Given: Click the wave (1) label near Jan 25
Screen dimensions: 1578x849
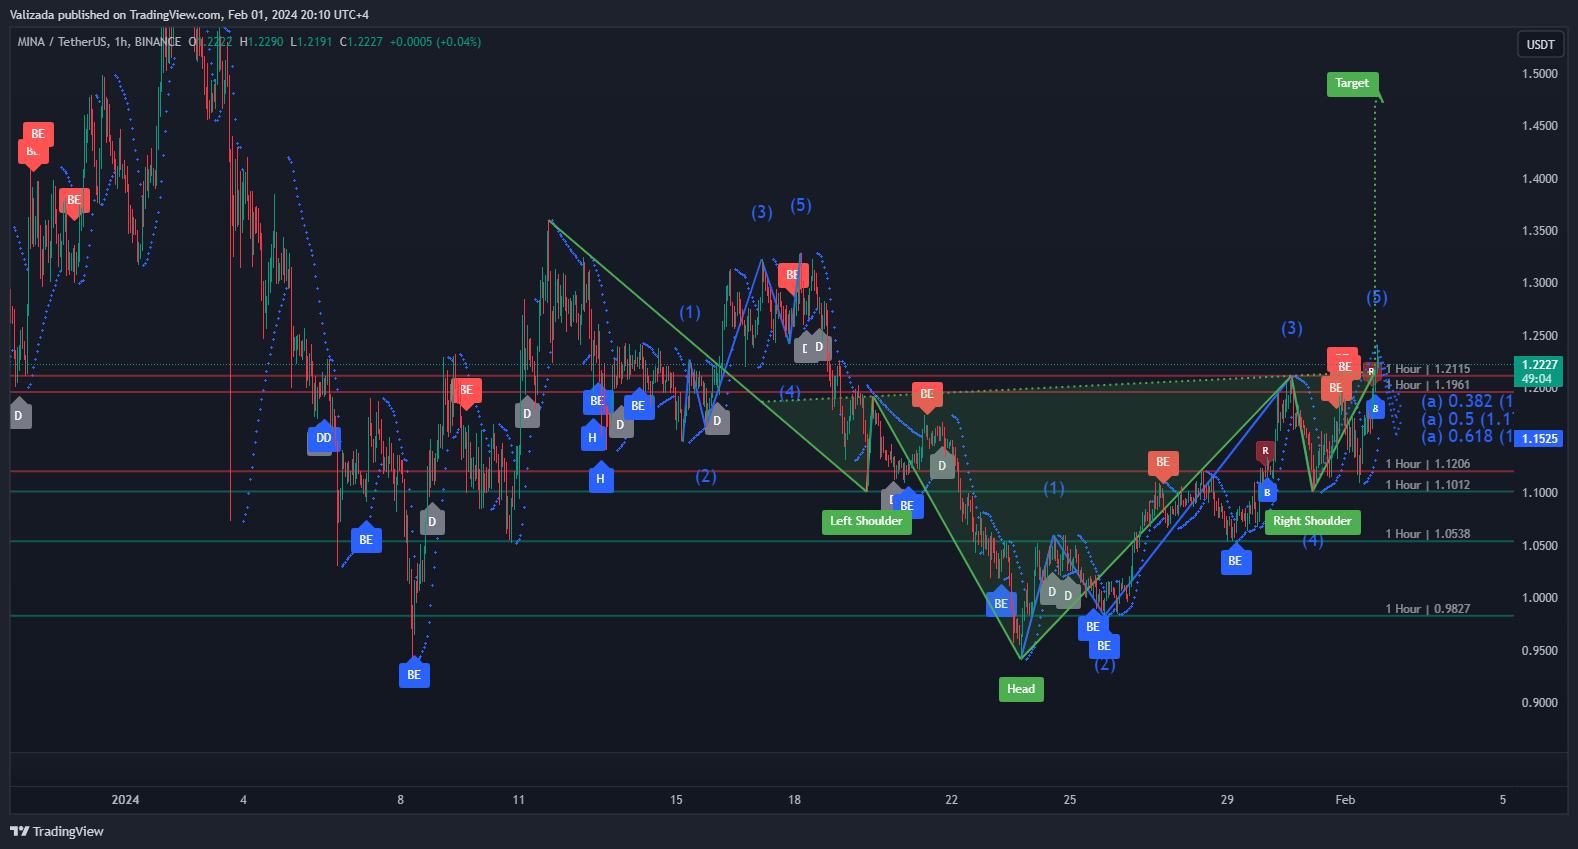Looking at the screenshot, I should point(1054,488).
